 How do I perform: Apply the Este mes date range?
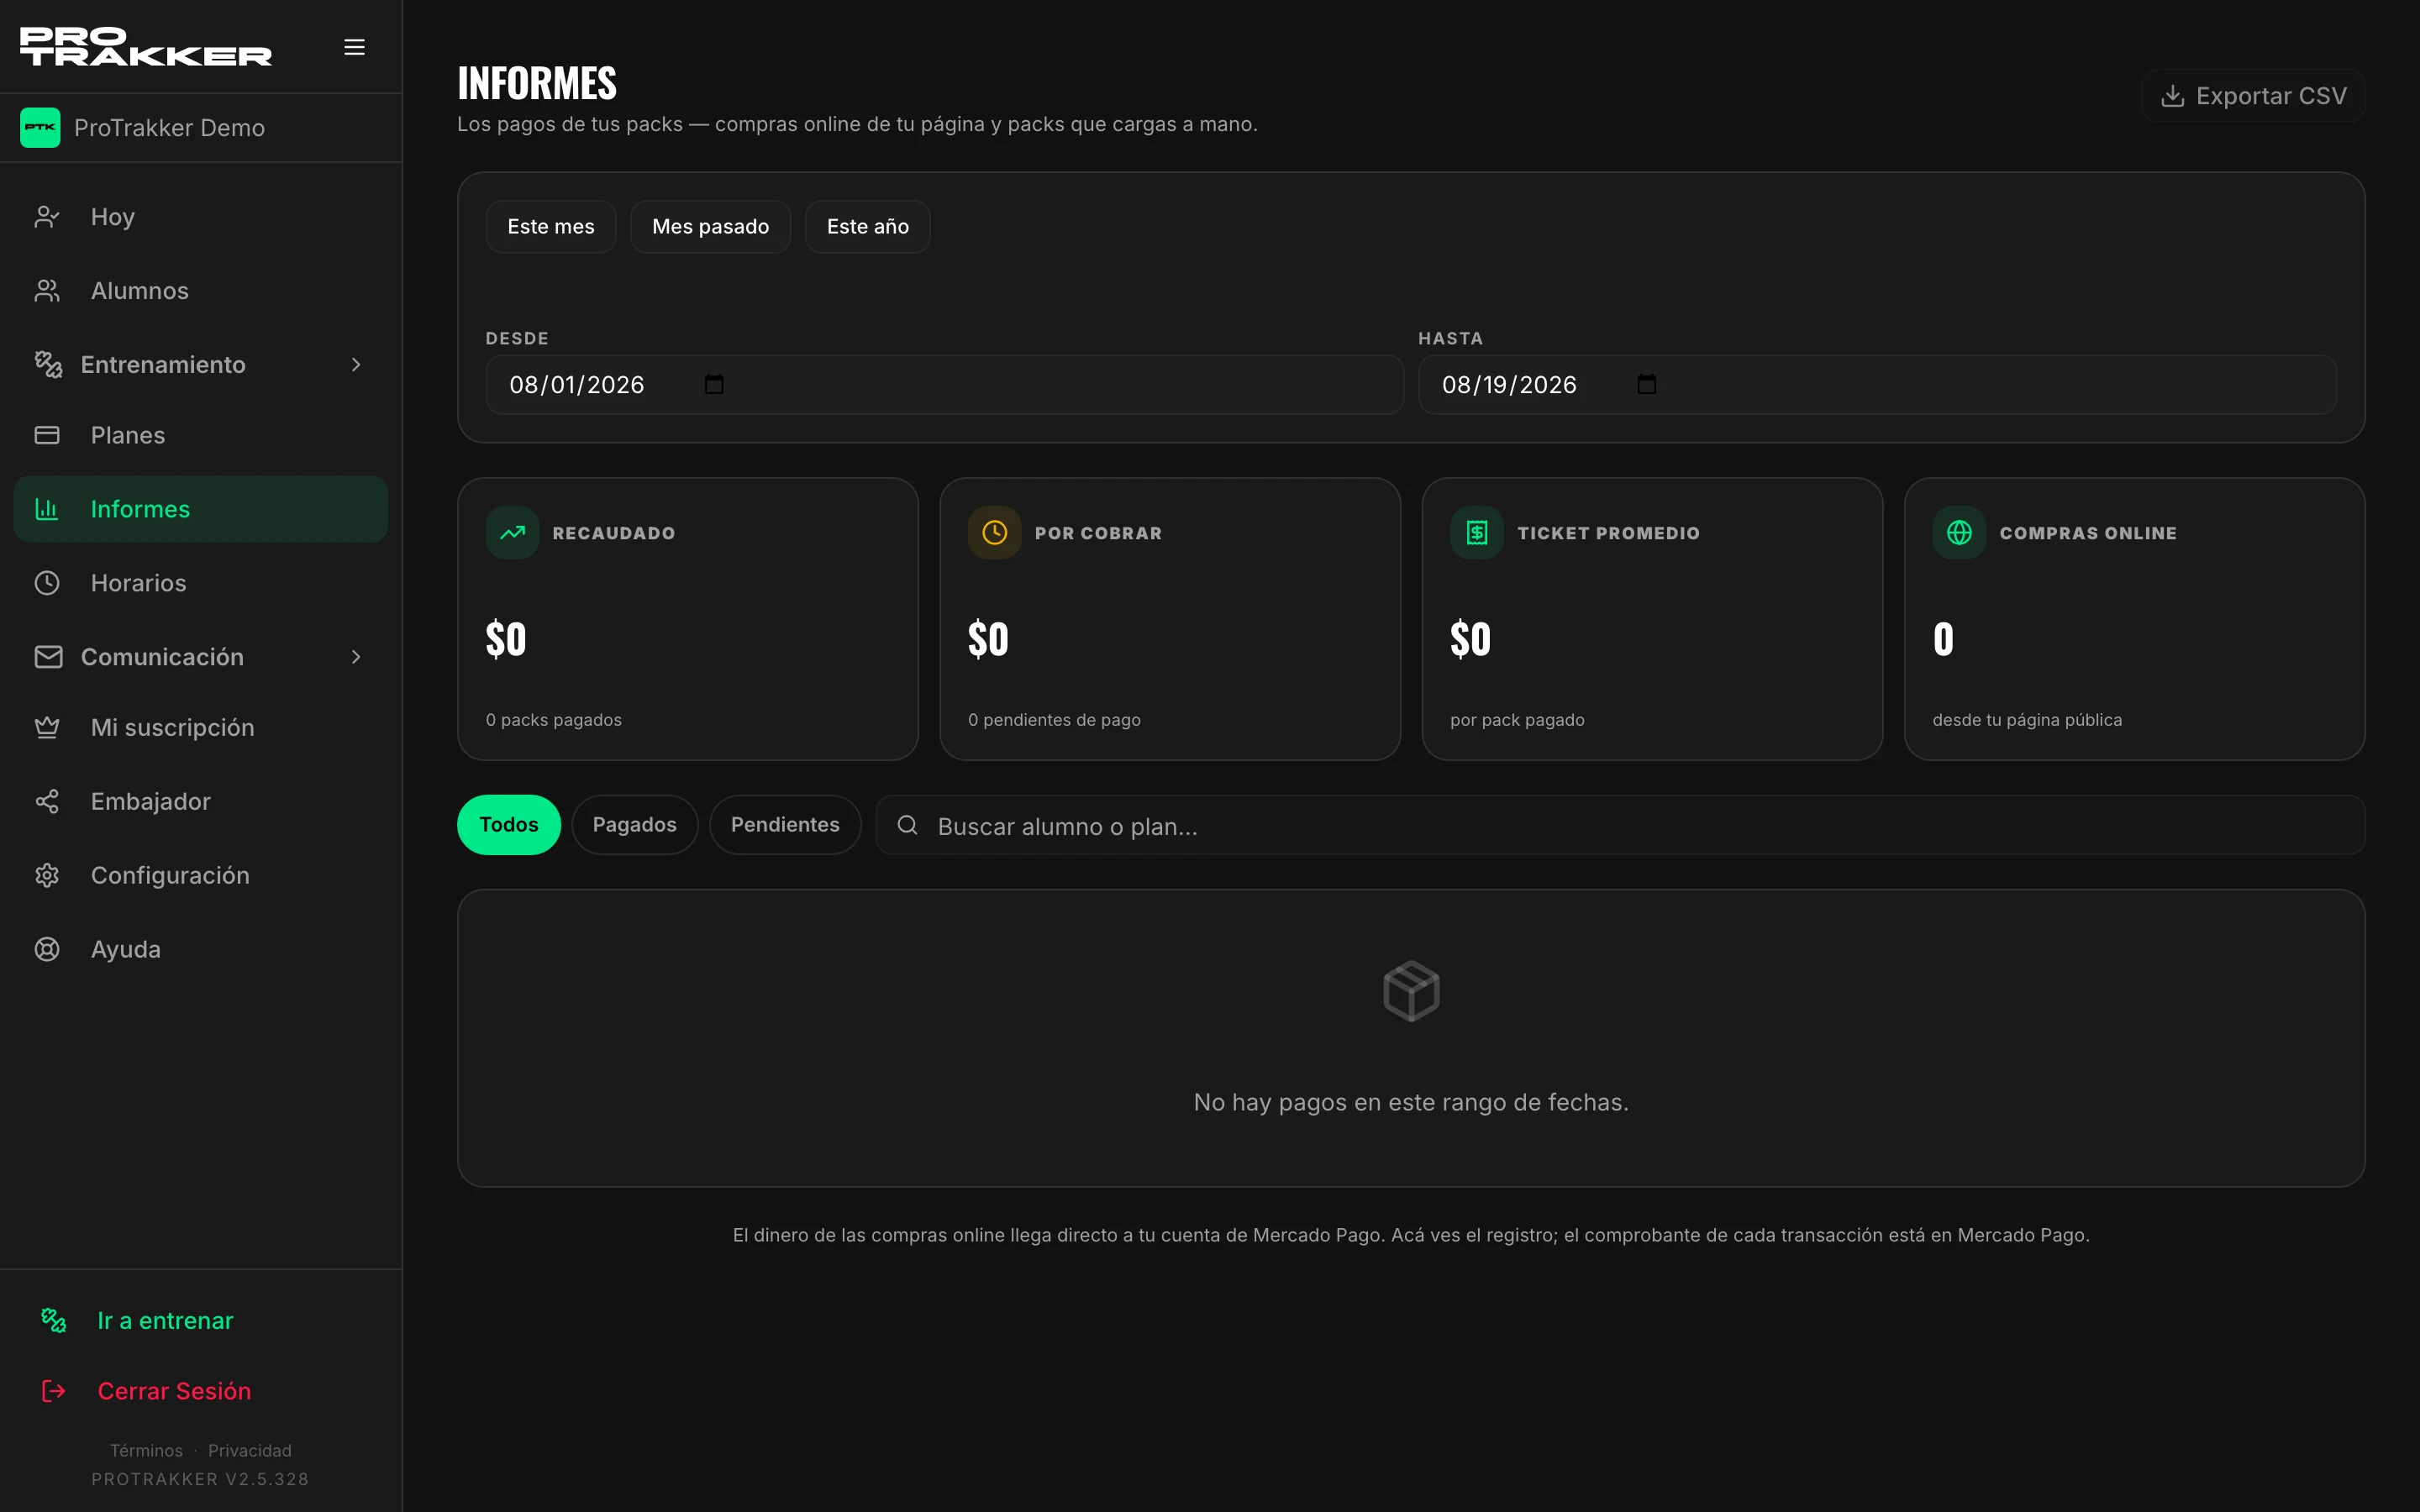click(551, 227)
